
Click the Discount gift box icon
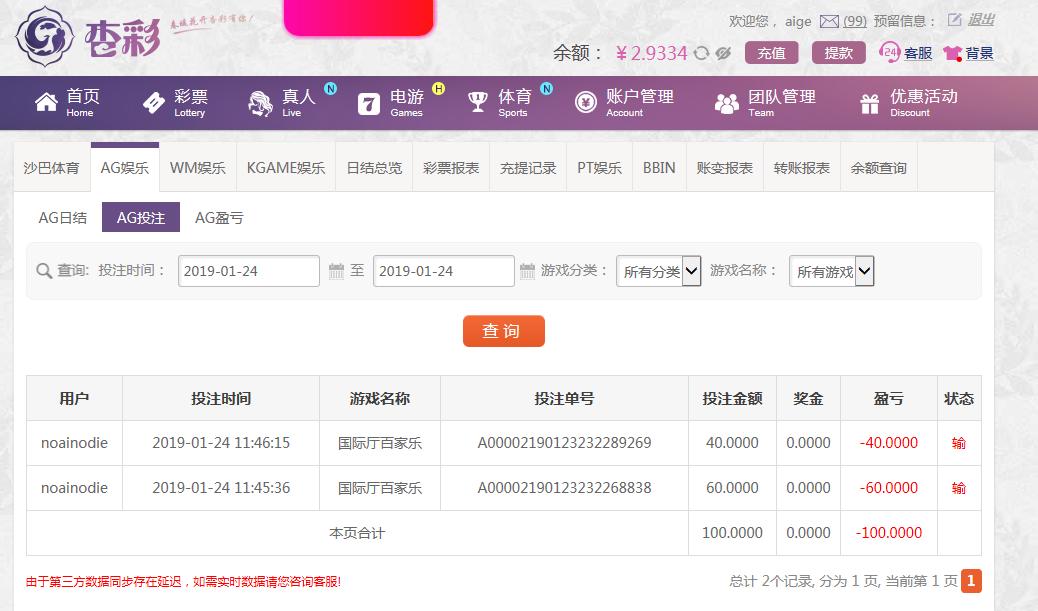coord(869,103)
